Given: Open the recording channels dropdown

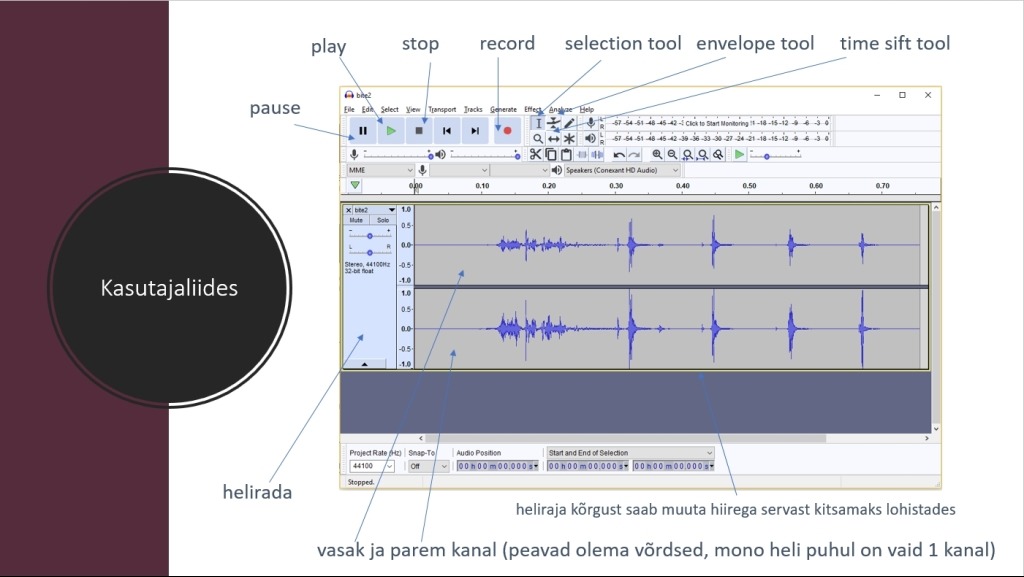Looking at the screenshot, I should point(520,170).
